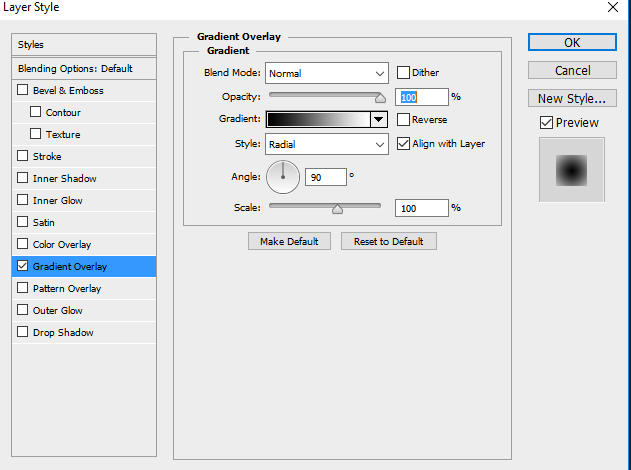Click the Angle value field

tap(326, 177)
